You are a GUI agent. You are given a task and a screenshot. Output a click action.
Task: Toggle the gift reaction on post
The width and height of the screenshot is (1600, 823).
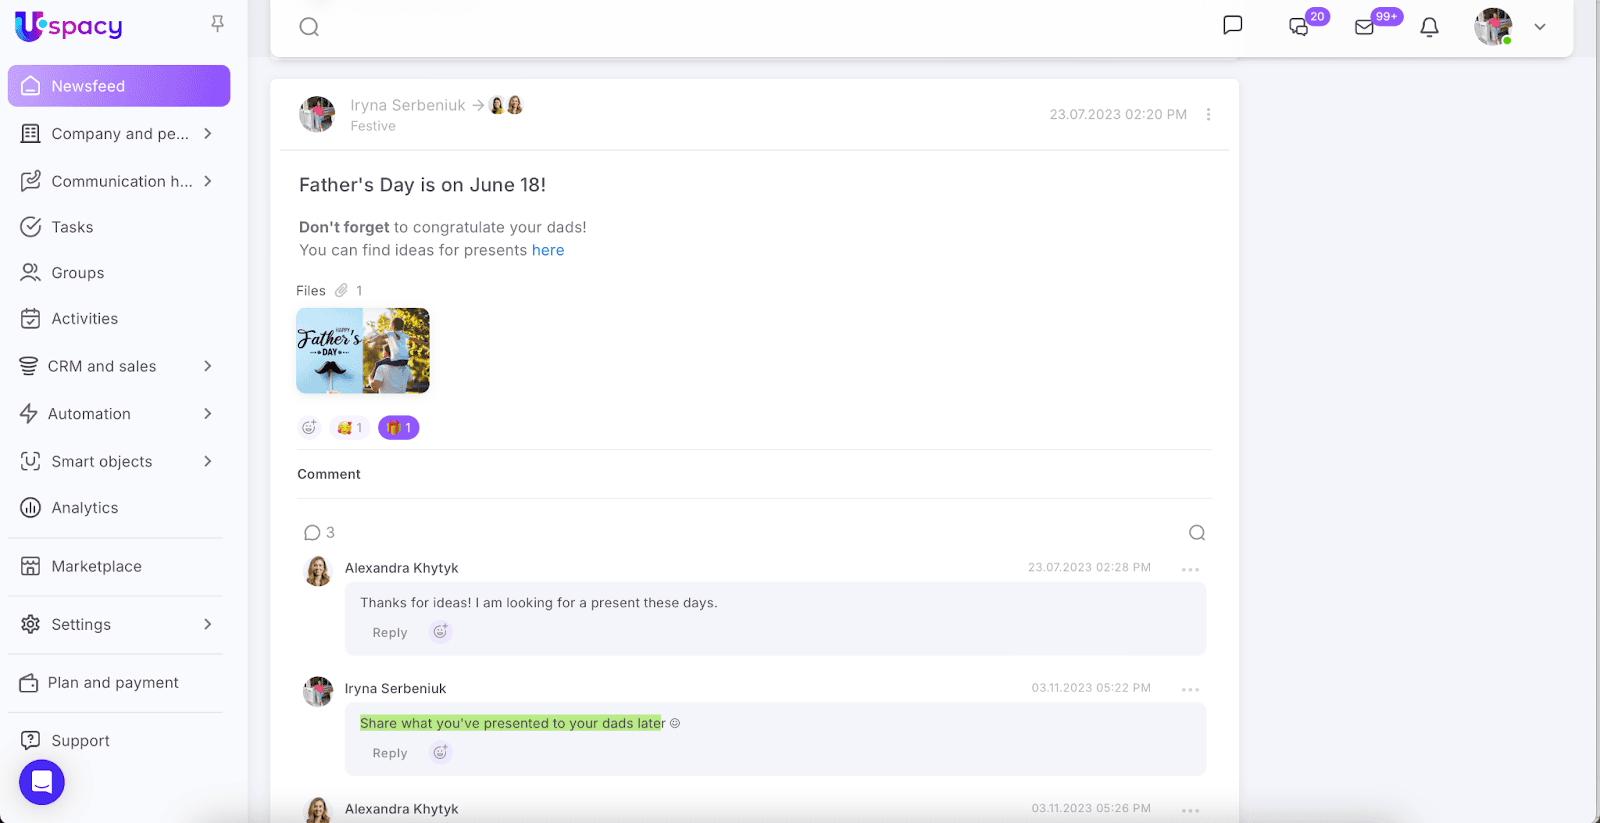(x=398, y=428)
